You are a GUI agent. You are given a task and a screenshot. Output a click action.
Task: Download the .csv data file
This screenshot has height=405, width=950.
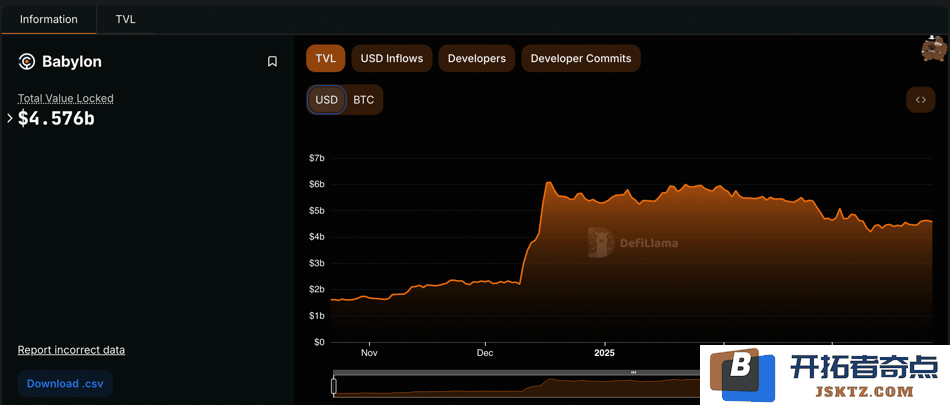click(x=65, y=383)
